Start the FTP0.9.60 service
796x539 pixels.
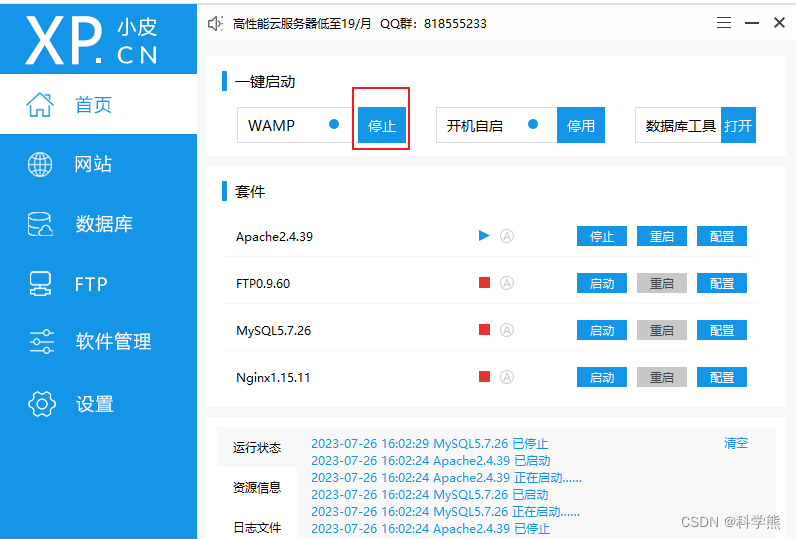[x=602, y=283]
